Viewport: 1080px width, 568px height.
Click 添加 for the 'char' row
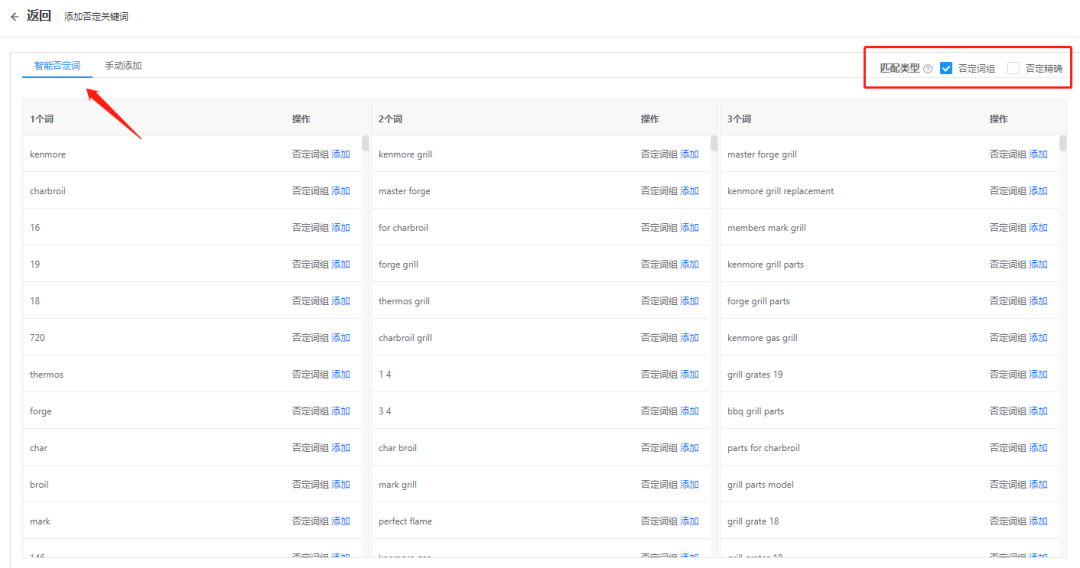pyautogui.click(x=340, y=448)
